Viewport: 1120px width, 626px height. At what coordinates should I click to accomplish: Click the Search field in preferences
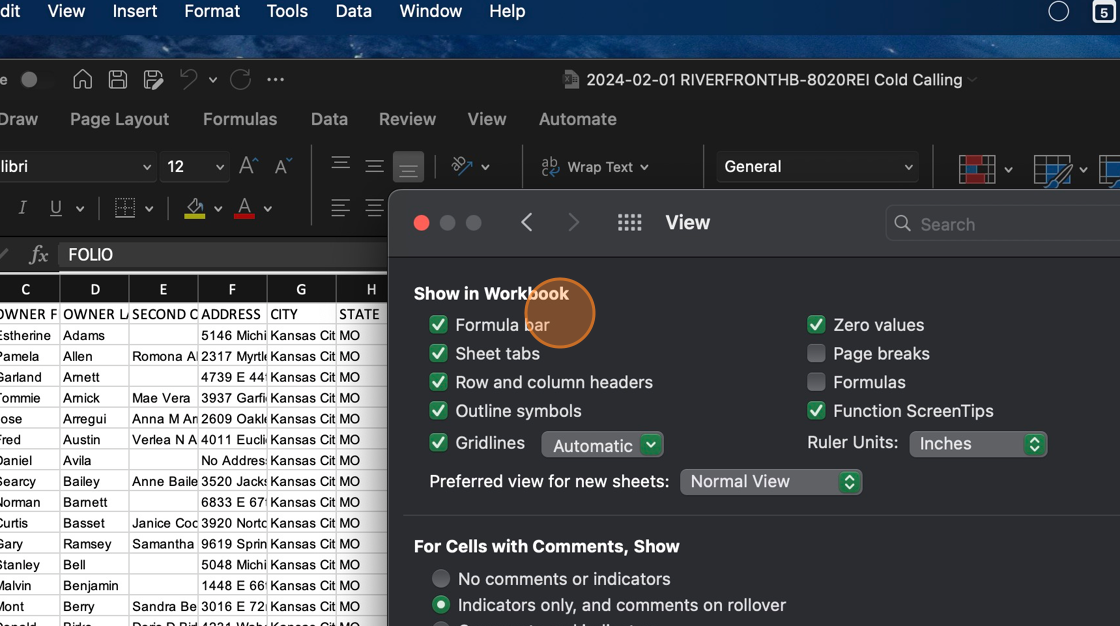click(1000, 224)
